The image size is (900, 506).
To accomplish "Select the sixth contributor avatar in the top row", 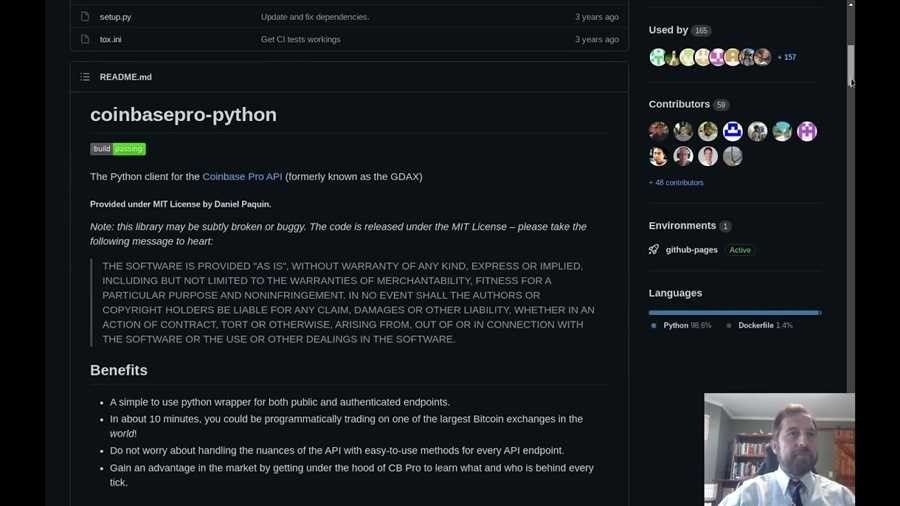I will click(x=782, y=131).
